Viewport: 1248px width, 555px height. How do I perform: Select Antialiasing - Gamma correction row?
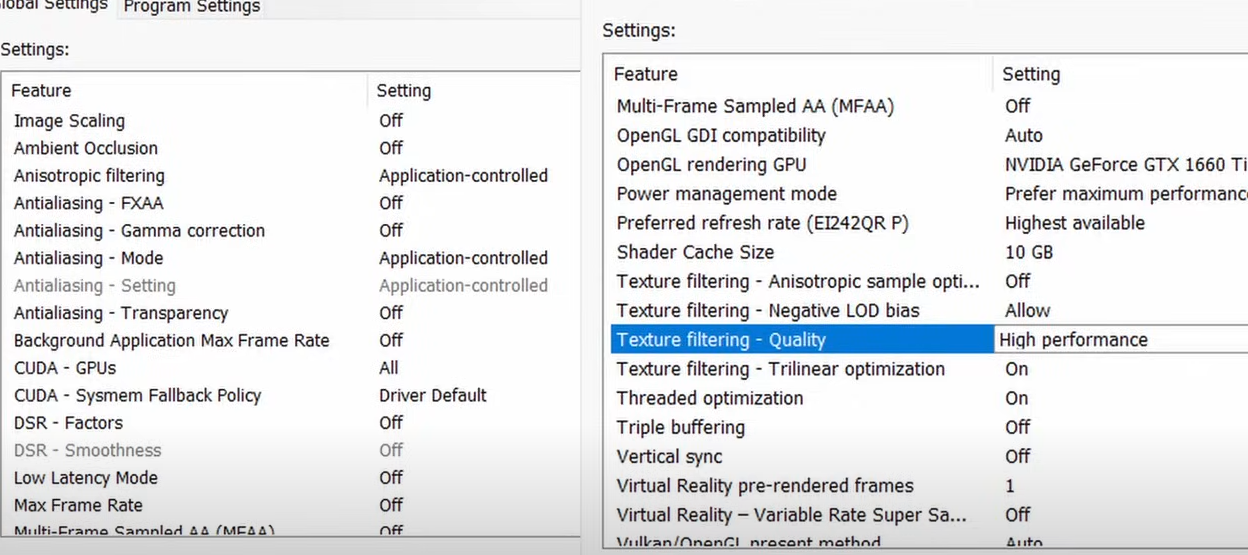click(x=139, y=231)
